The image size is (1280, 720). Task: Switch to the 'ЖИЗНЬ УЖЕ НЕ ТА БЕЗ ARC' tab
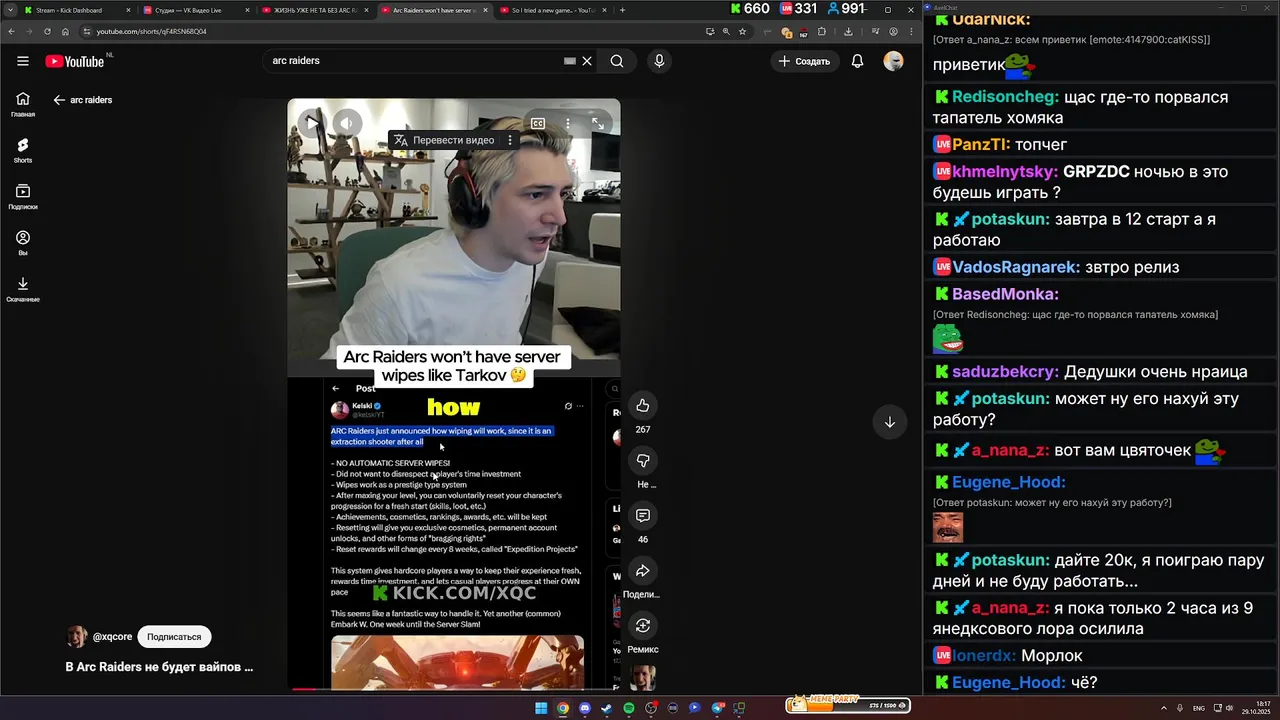(313, 10)
